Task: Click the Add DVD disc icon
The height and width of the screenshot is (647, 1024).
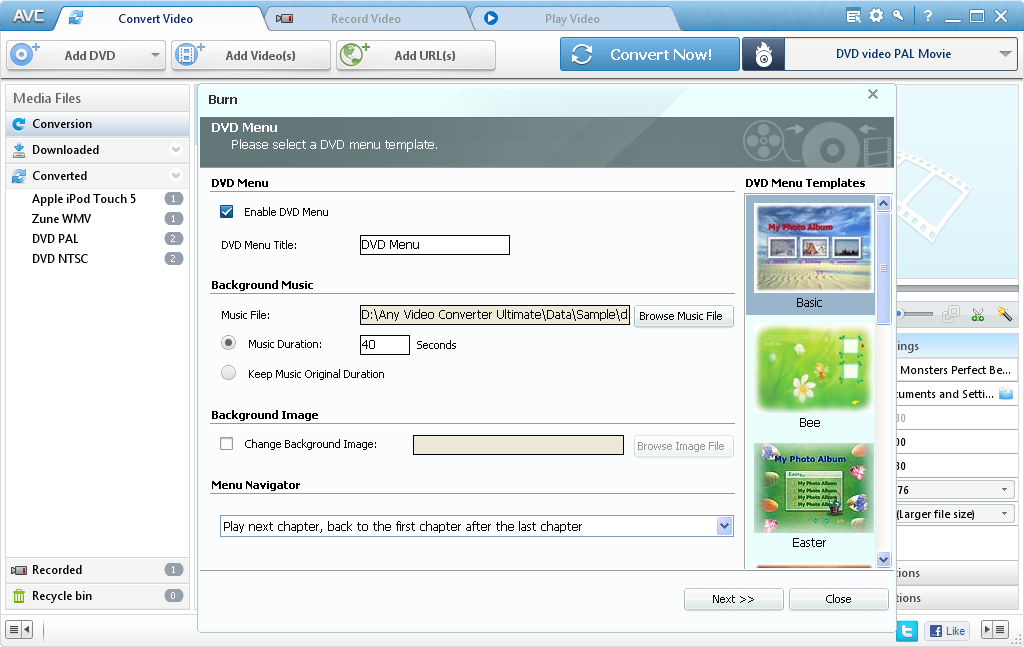Action: (24, 54)
